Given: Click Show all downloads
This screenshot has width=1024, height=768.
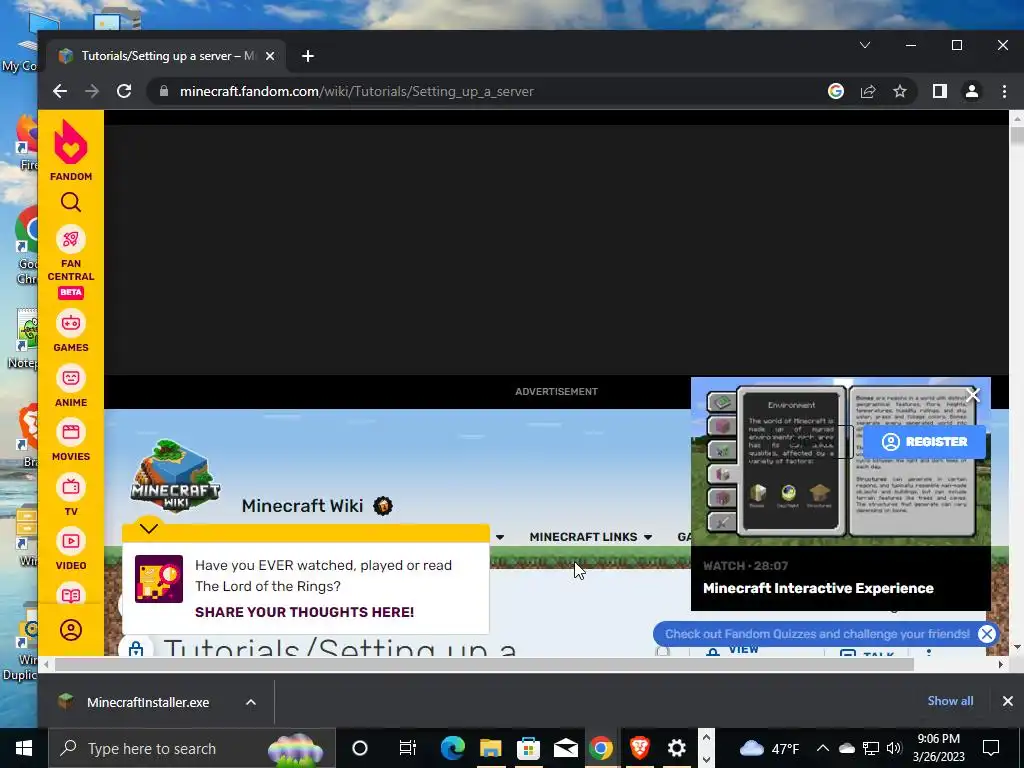Looking at the screenshot, I should click(950, 701).
